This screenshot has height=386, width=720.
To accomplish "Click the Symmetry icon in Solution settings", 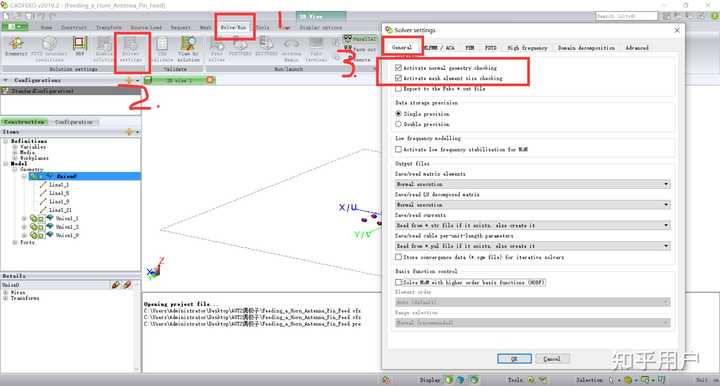I will click(x=16, y=47).
